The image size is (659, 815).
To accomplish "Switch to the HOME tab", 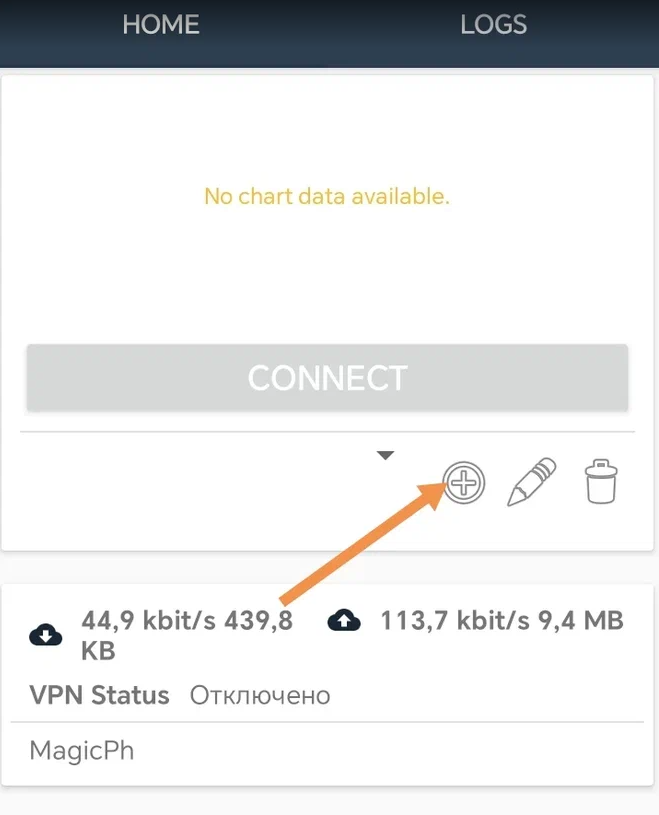I will [x=161, y=24].
